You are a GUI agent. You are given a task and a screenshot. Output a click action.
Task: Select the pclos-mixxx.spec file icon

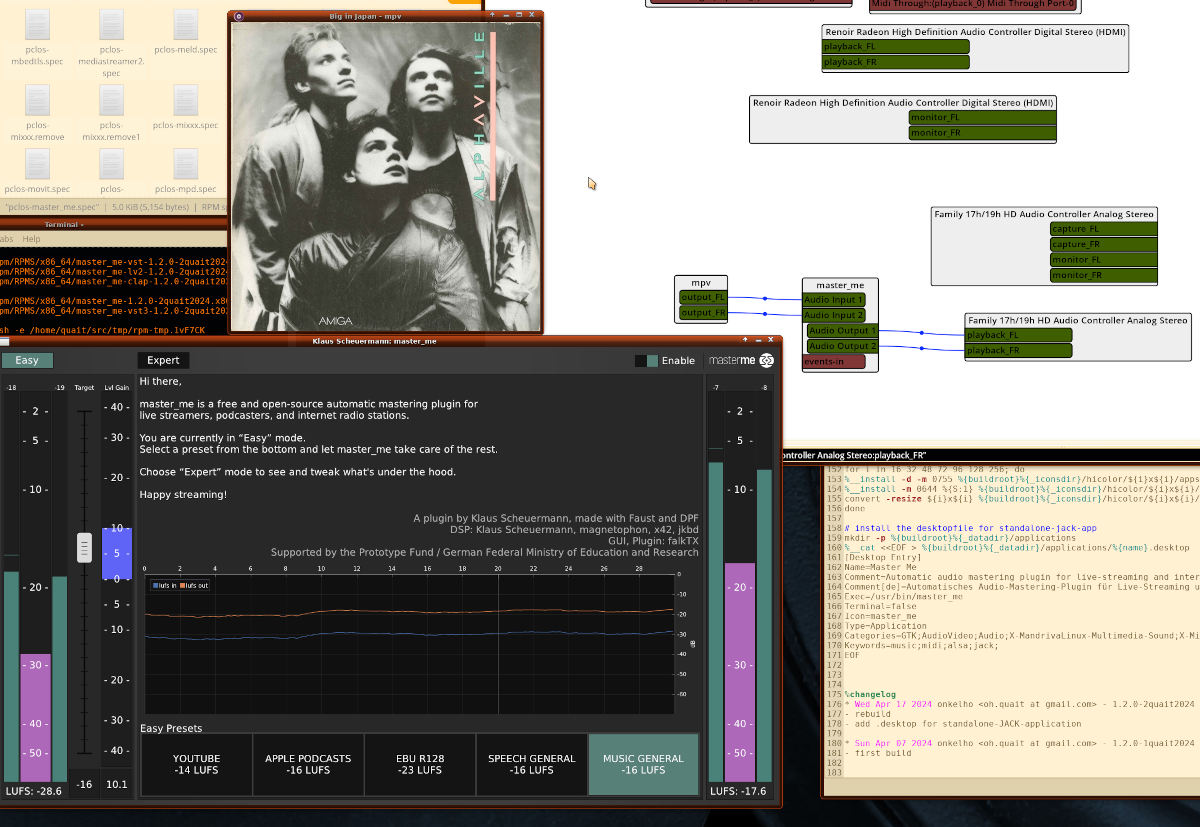pyautogui.click(x=185, y=101)
